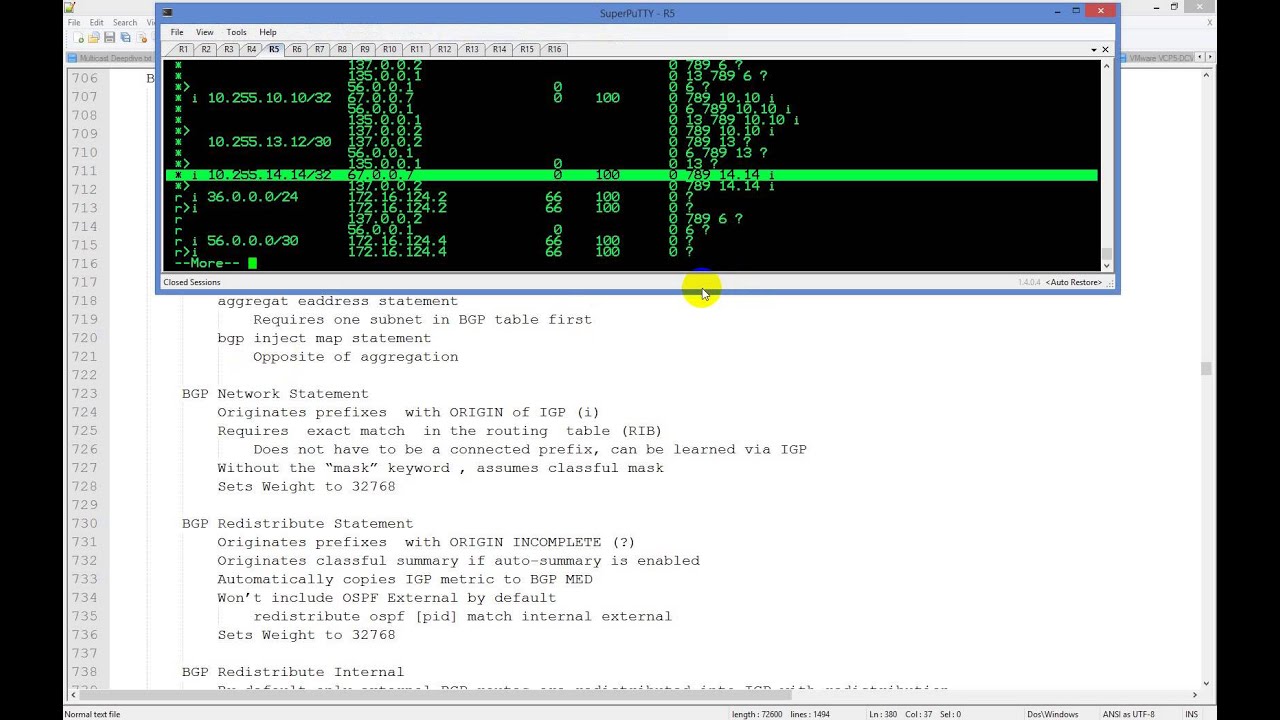This screenshot has height=720, width=1280.
Task: Open Notepad++ Edit menu
Action: (x=96, y=22)
